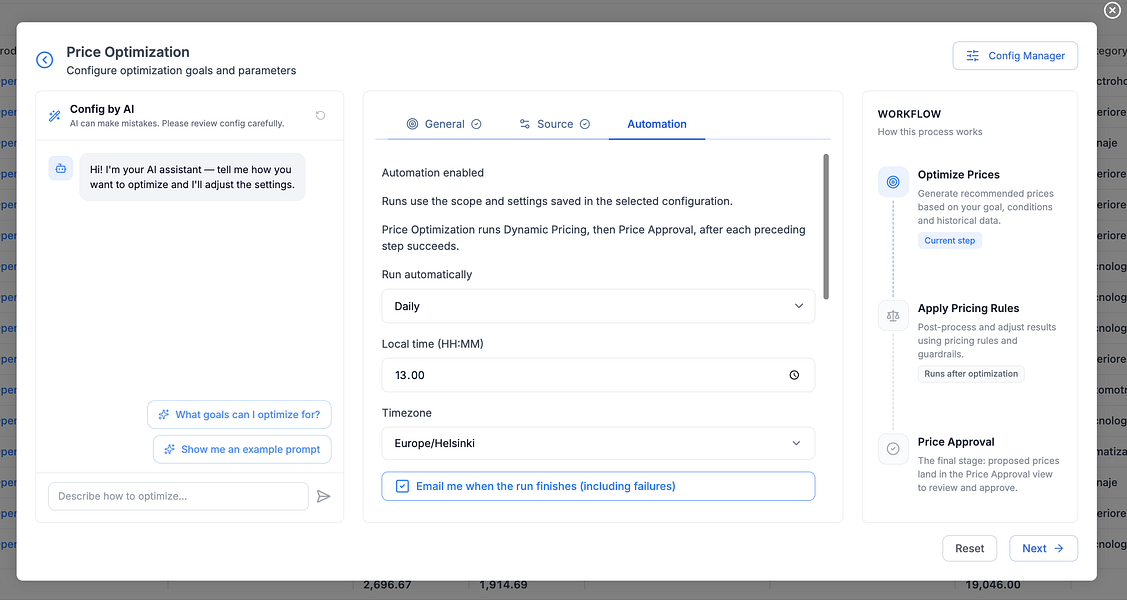1127x600 pixels.
Task: Click the Price Approval check circle icon
Action: point(893,448)
